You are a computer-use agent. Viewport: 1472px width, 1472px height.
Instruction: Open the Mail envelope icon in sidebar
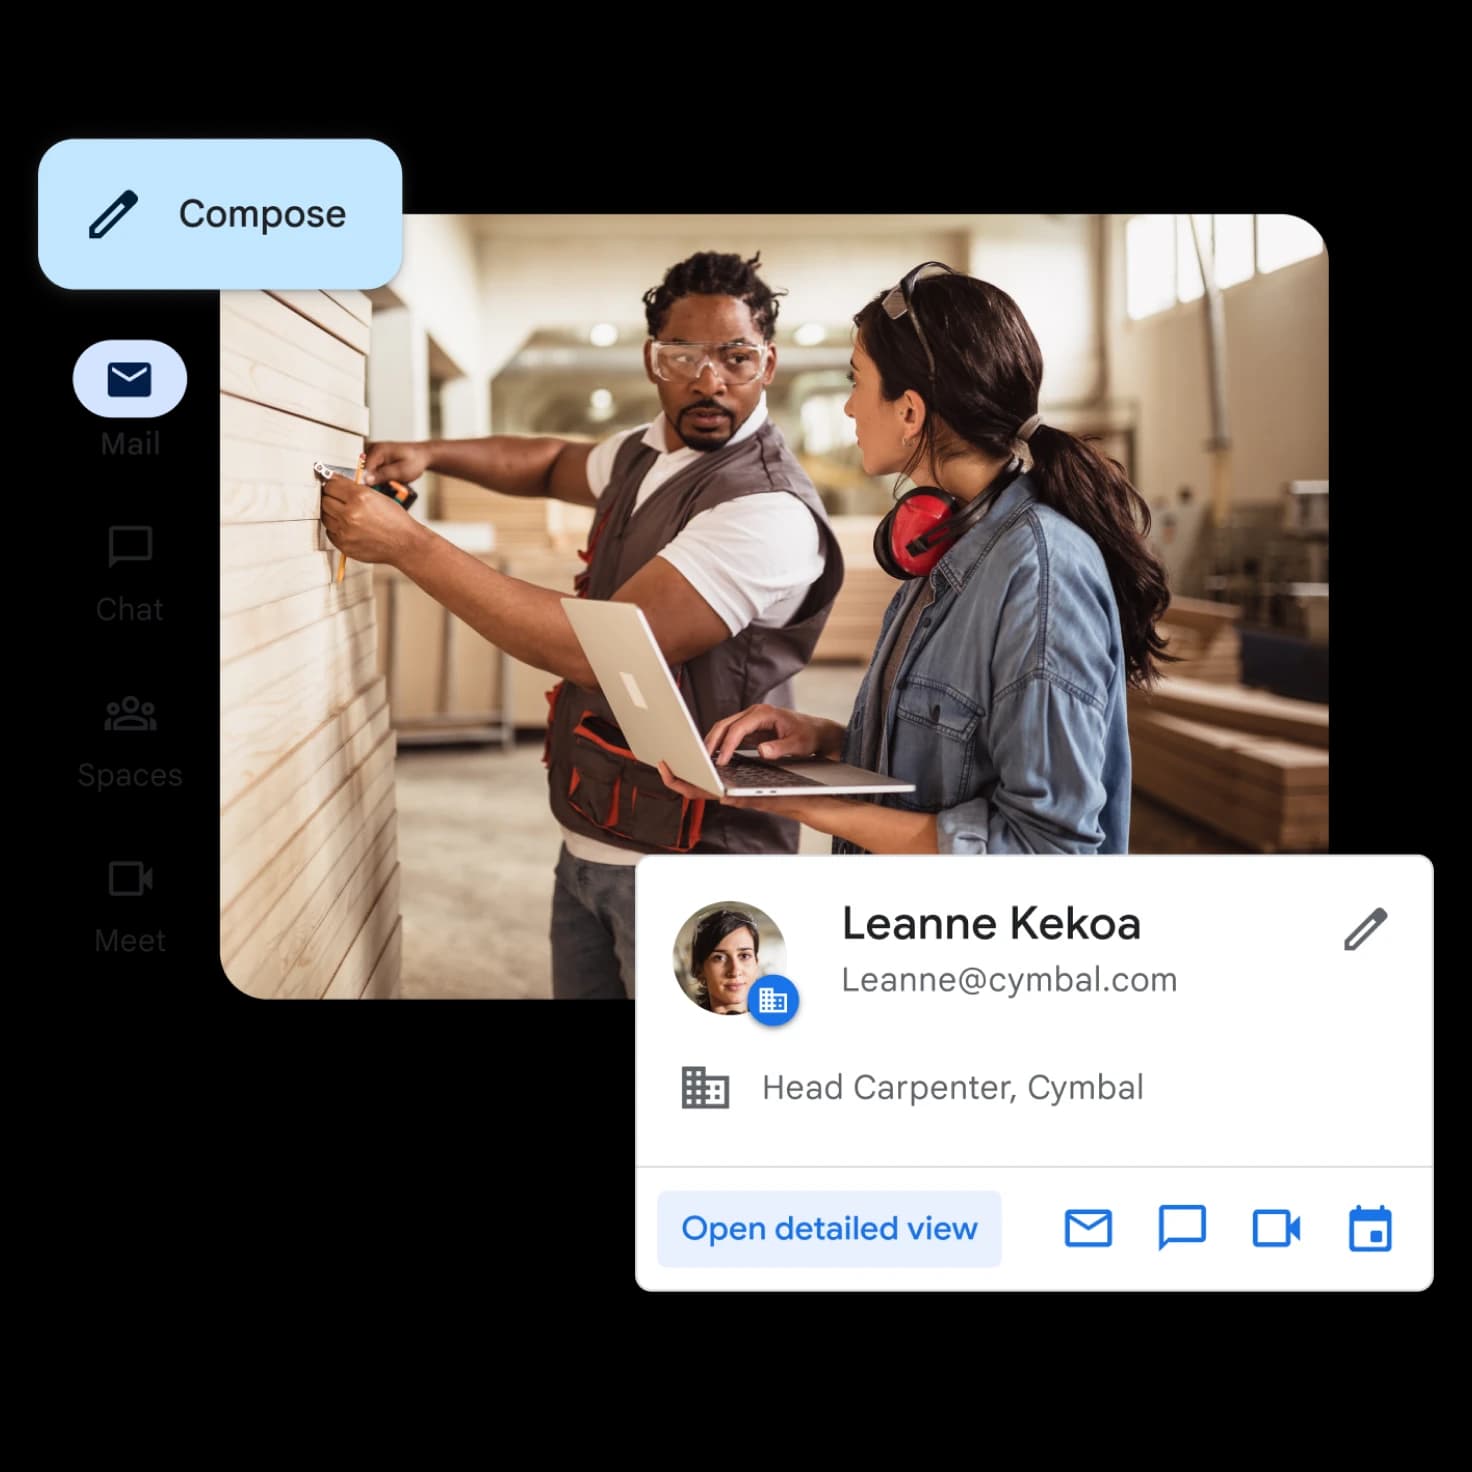coord(130,379)
